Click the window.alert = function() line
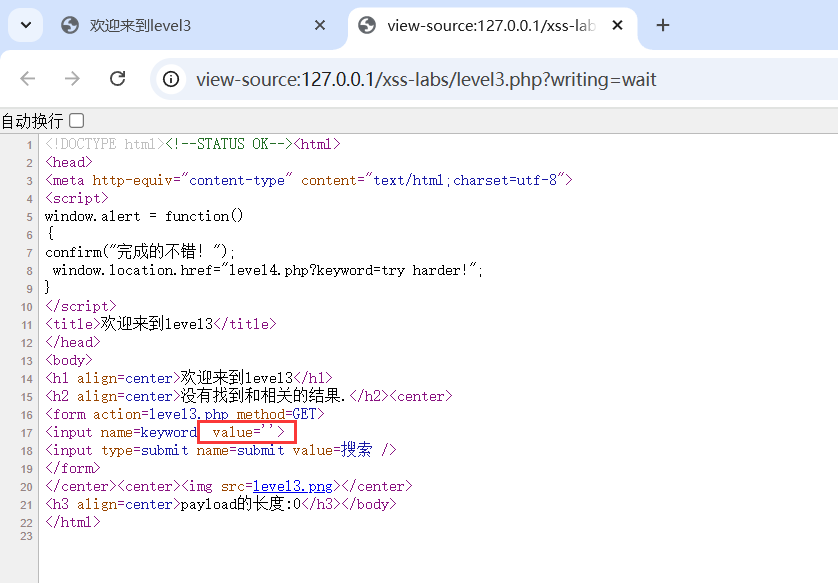Viewport: 838px width, 583px height. (144, 216)
